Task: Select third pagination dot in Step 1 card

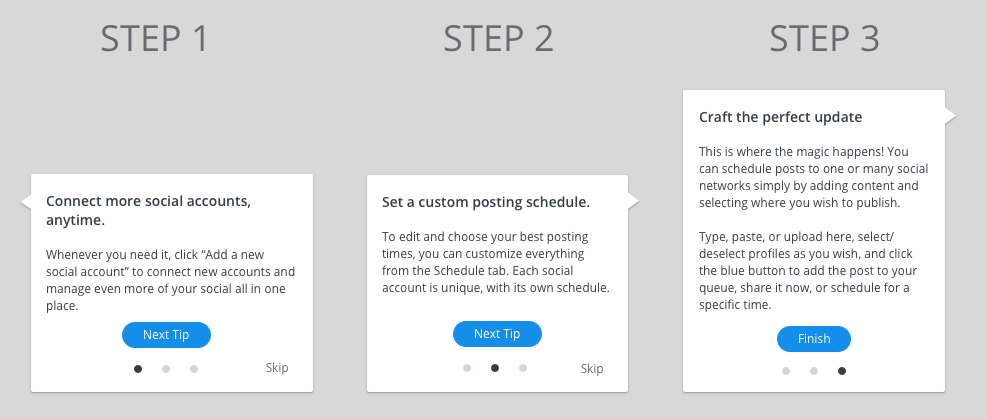Action: (194, 369)
